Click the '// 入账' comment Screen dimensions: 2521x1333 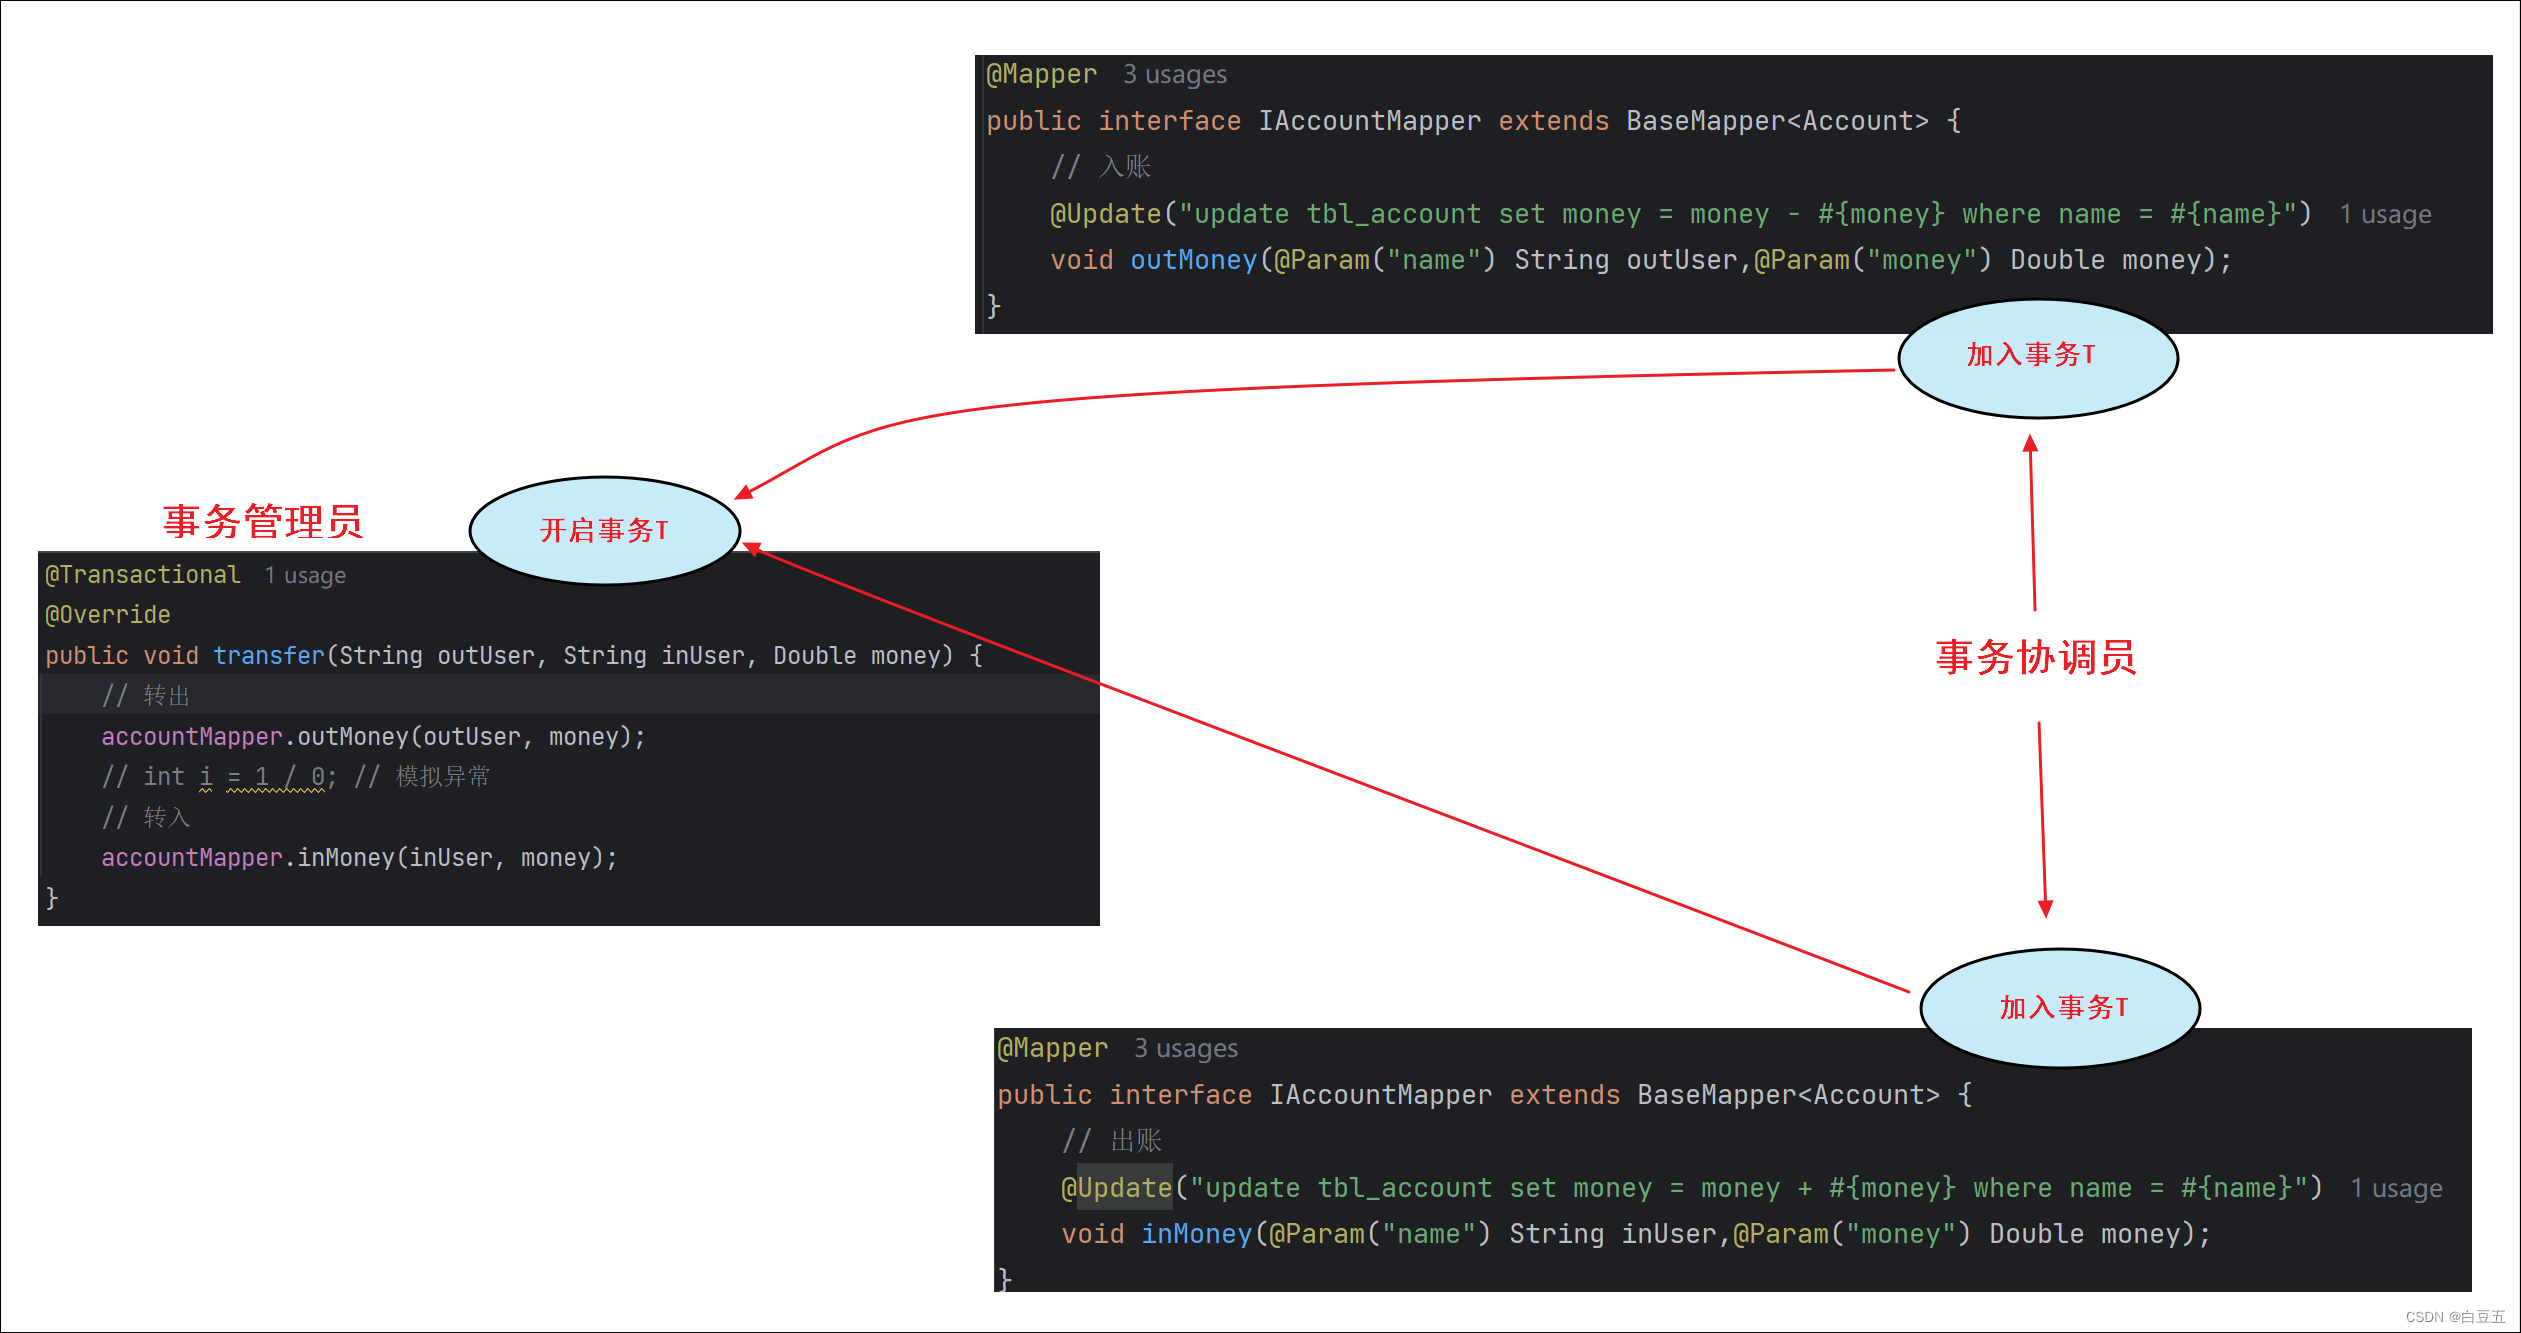1101,167
